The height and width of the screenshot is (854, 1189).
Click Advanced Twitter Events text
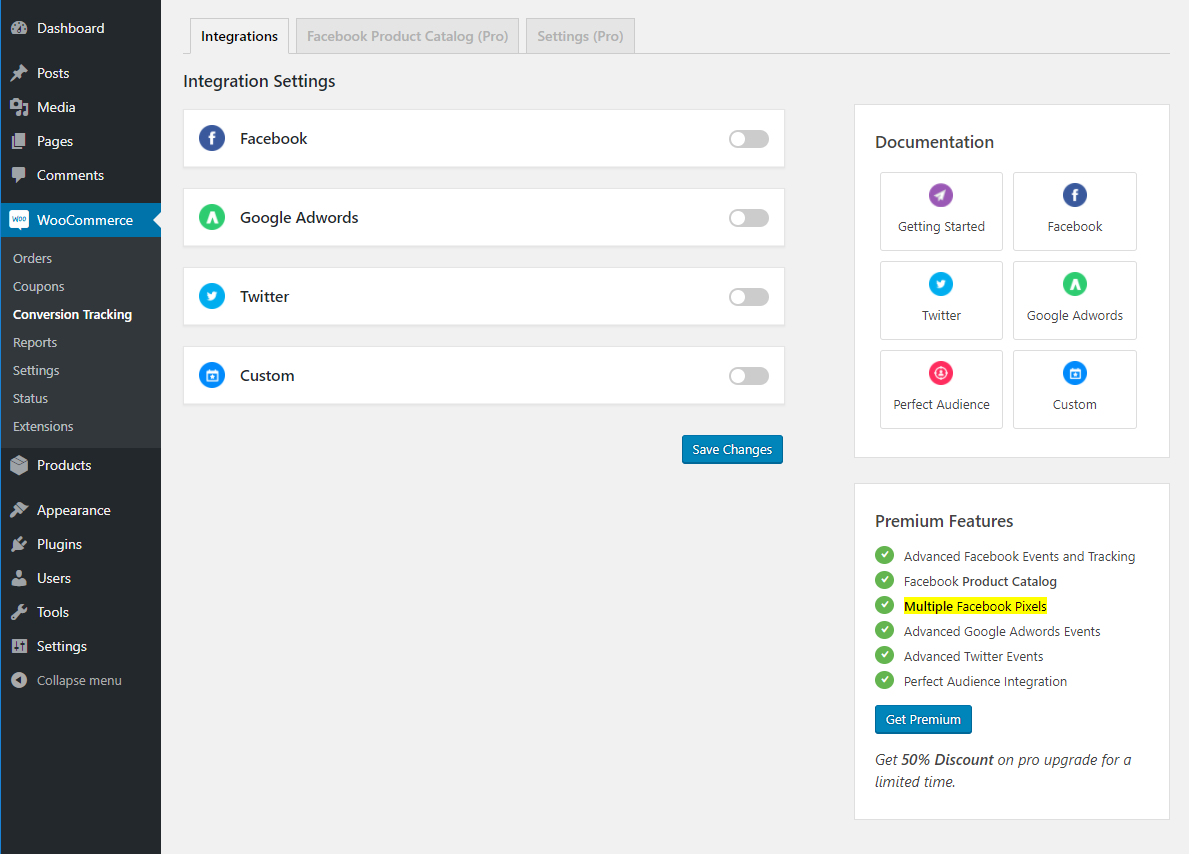tap(973, 656)
